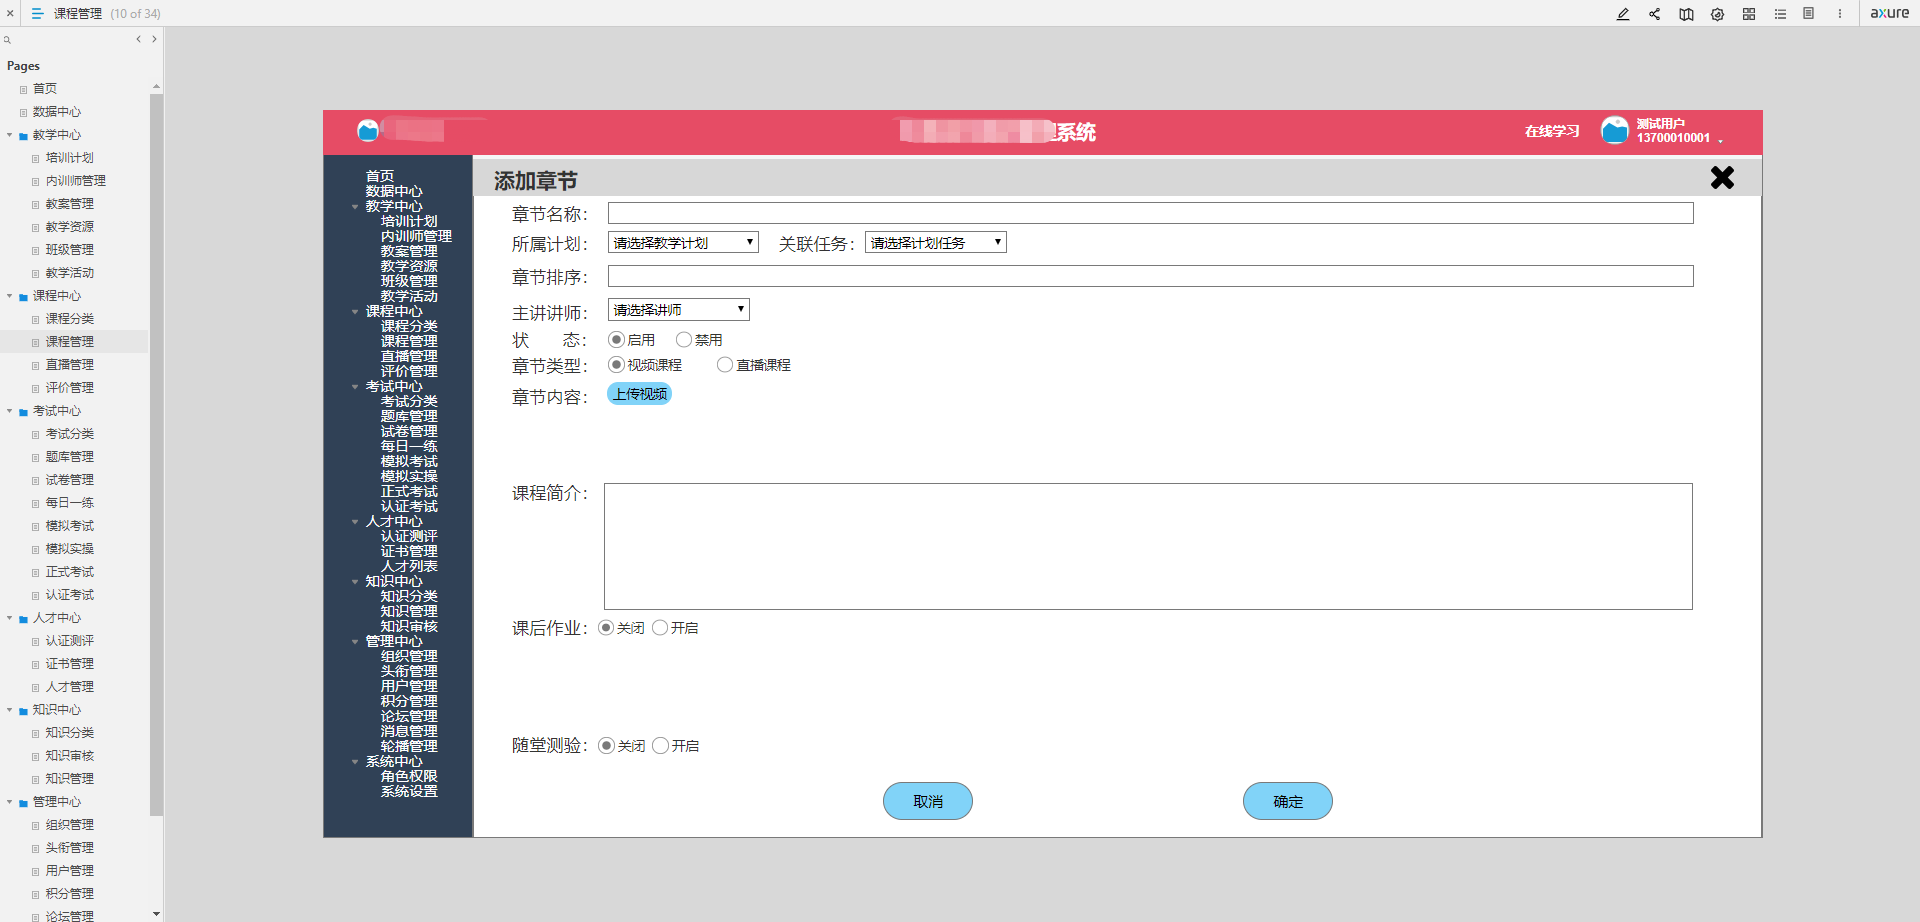
Task: Click the 测试用户 avatar icon
Action: [x=1615, y=130]
